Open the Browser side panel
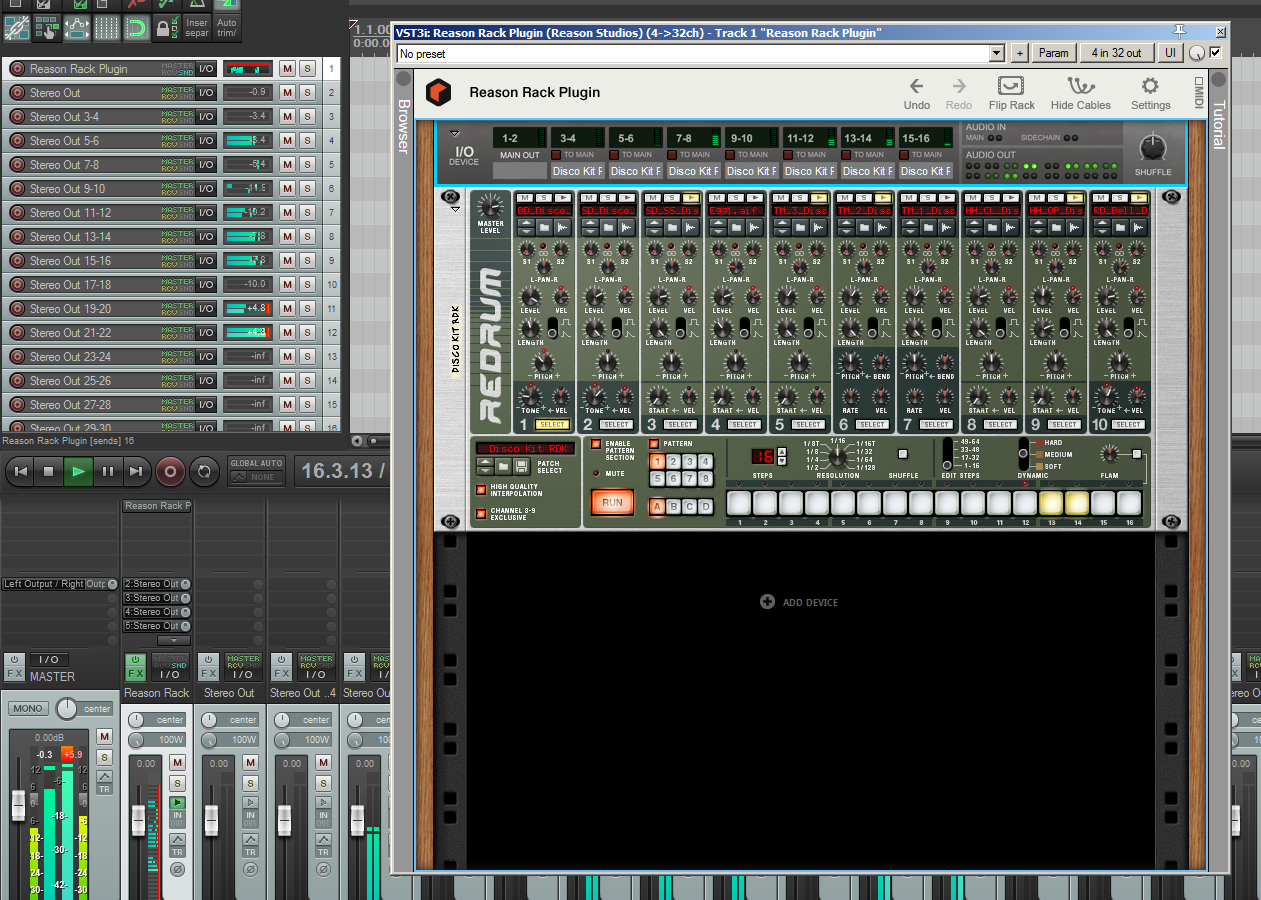The image size is (1261, 900). pyautogui.click(x=404, y=126)
